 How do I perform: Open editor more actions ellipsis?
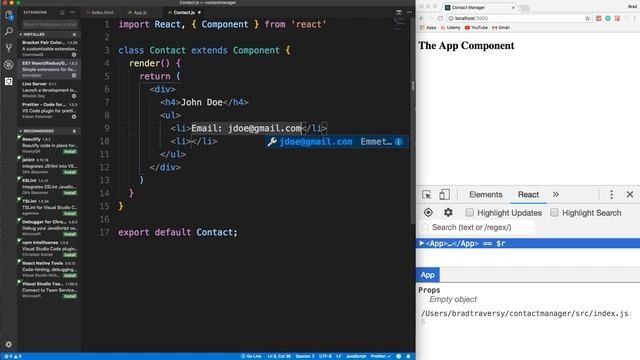[409, 13]
